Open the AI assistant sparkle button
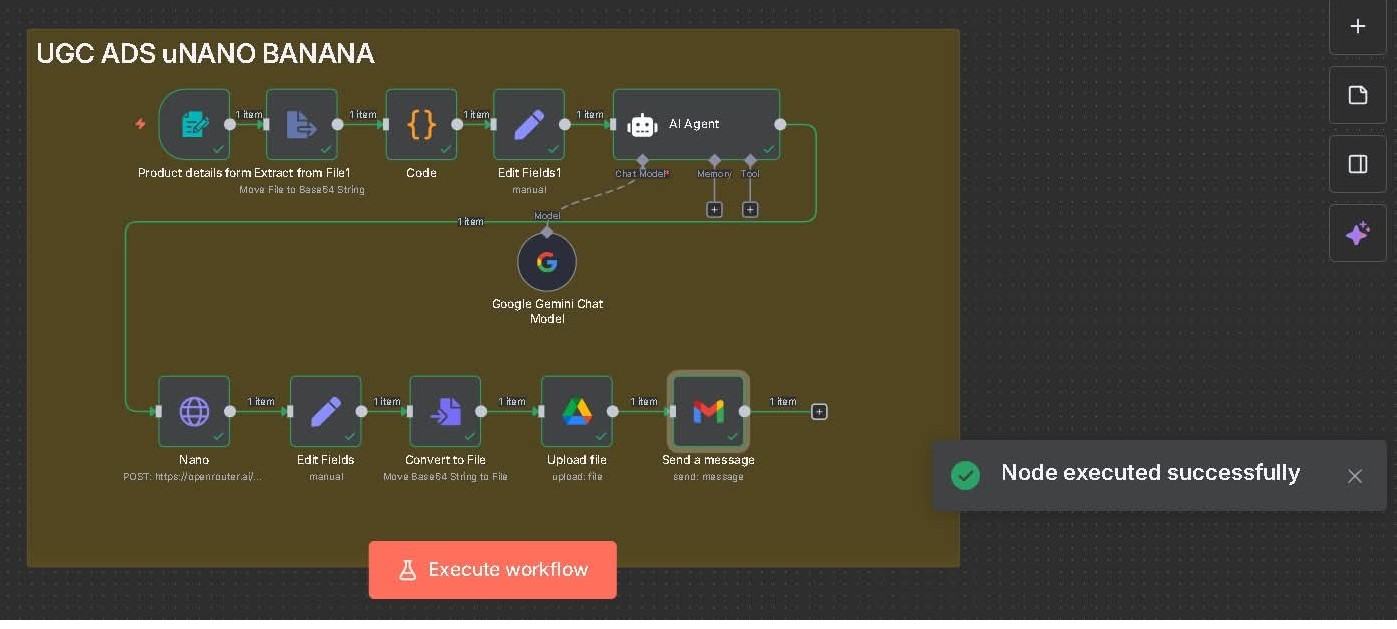Viewport: 1397px width, 629px height. coord(1357,233)
